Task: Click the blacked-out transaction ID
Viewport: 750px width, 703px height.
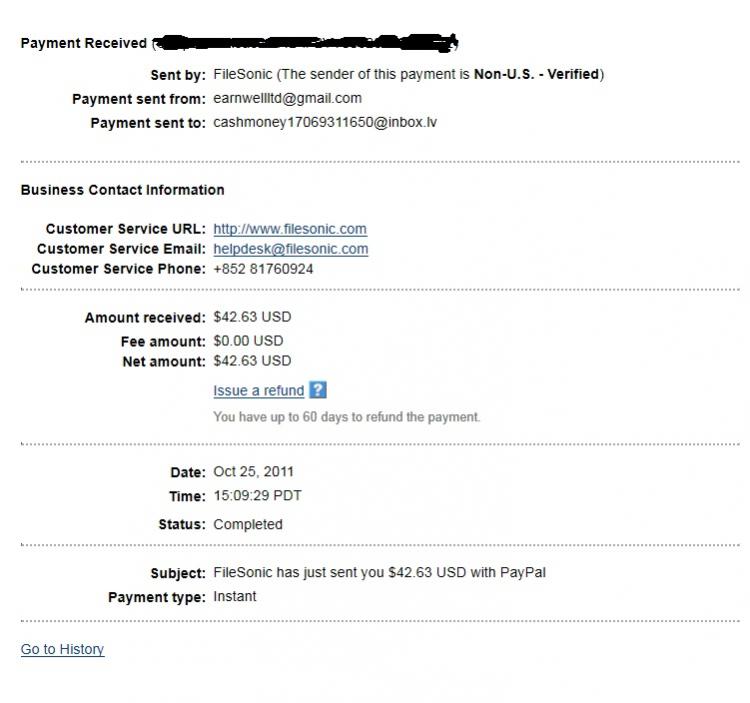Action: [x=305, y=43]
